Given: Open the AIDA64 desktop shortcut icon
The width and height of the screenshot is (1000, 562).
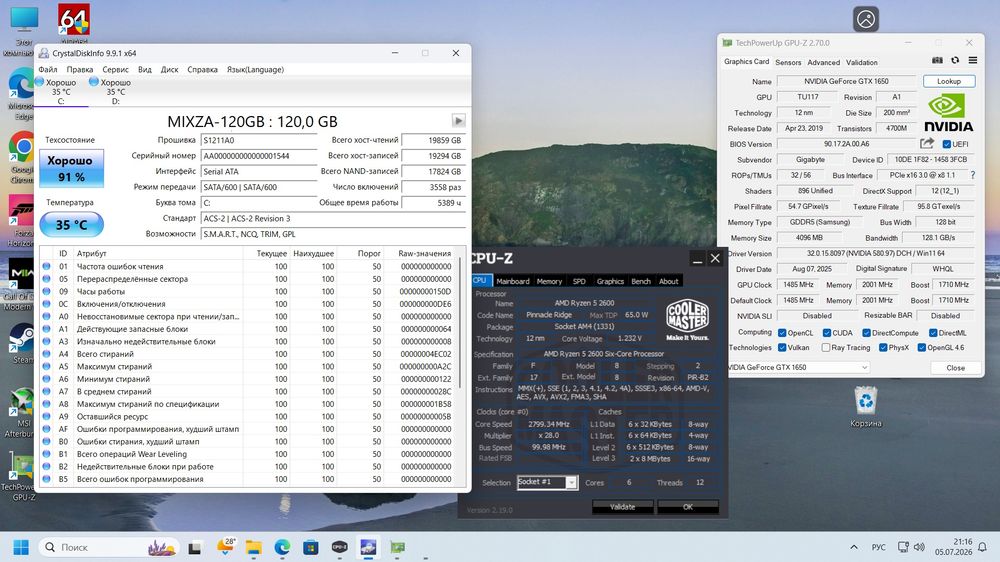Looking at the screenshot, I should [74, 20].
